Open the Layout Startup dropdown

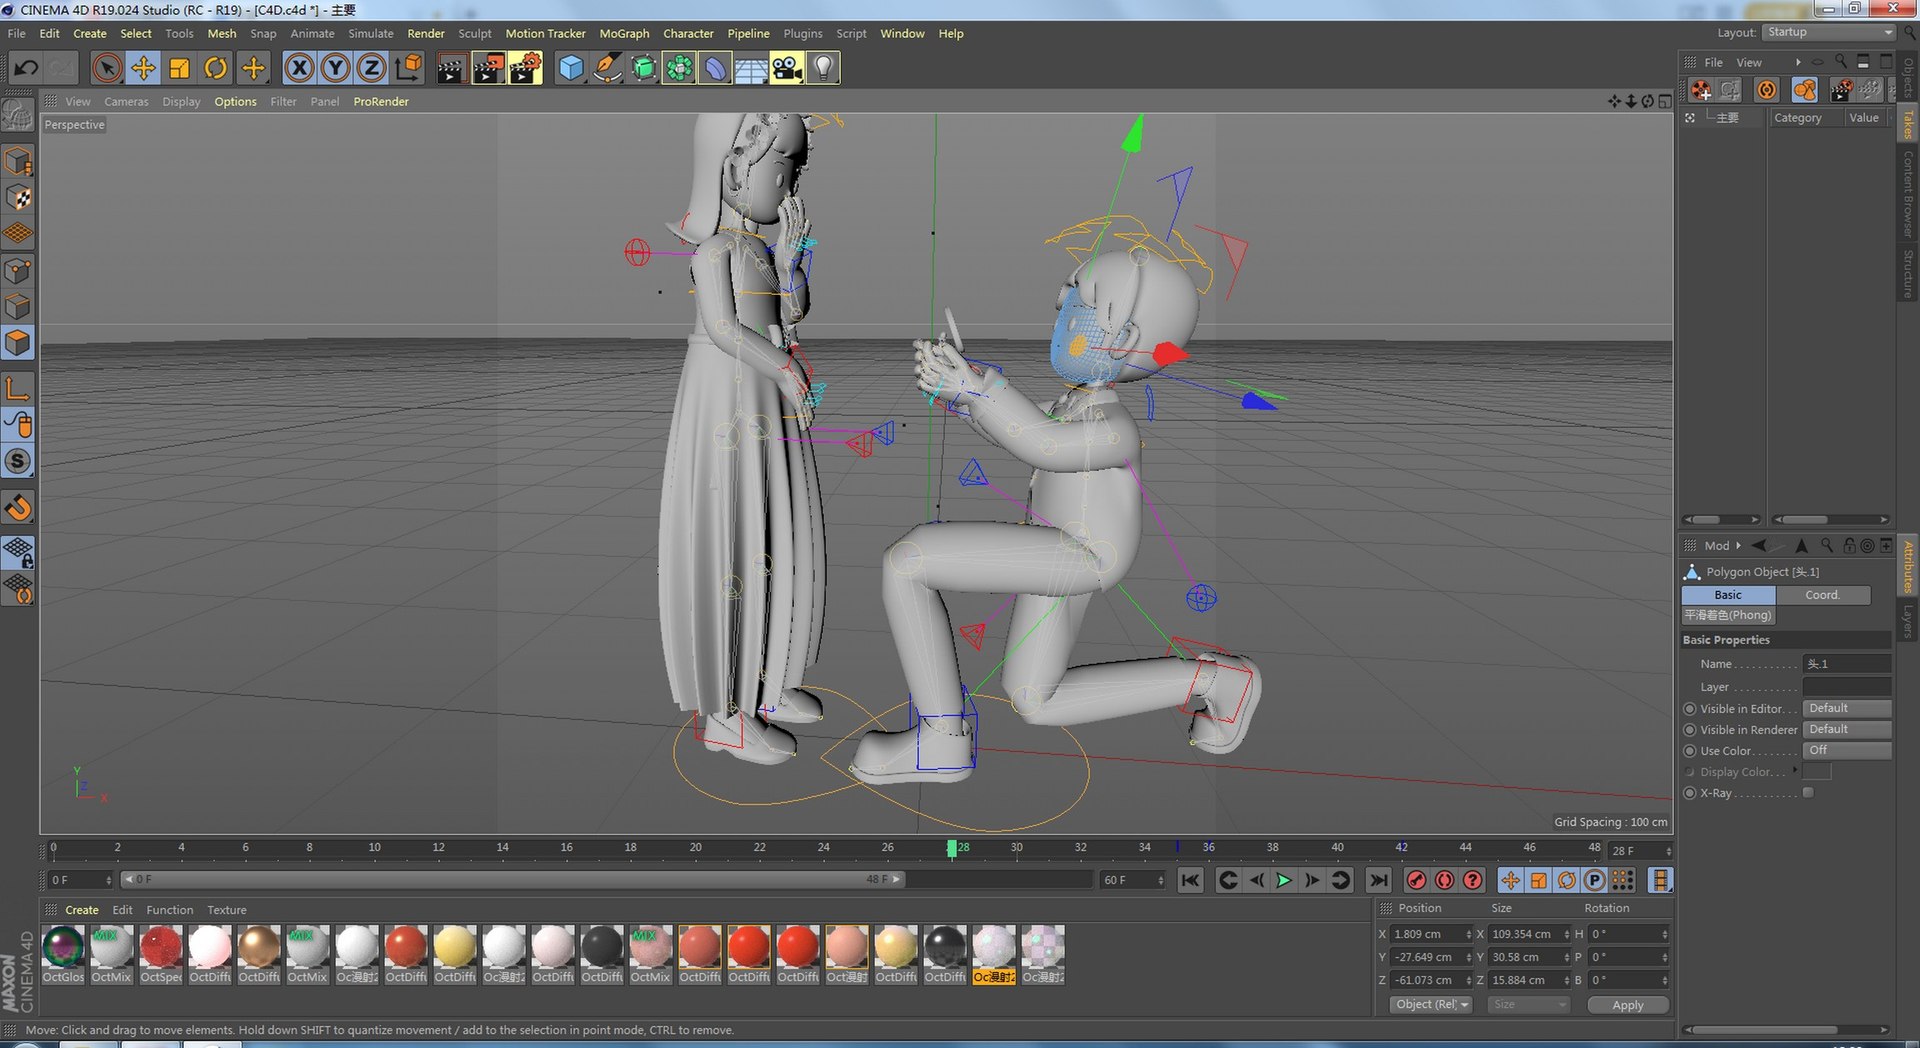click(1829, 32)
